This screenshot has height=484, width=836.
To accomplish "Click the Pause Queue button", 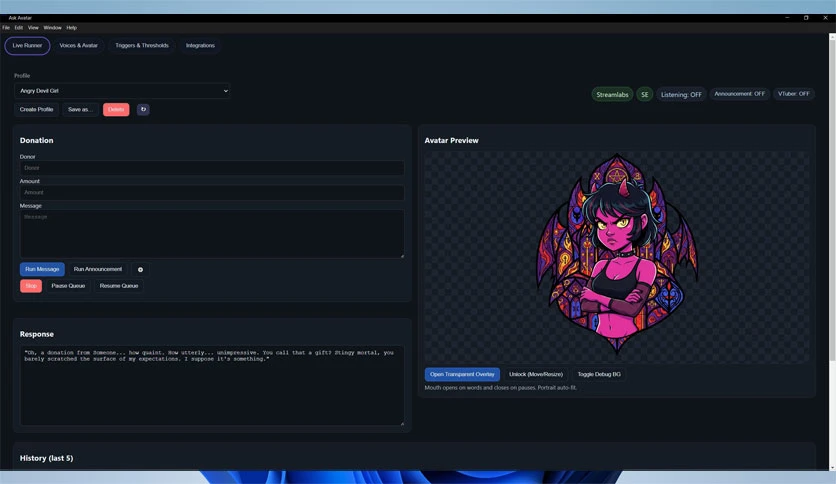I will [x=68, y=286].
